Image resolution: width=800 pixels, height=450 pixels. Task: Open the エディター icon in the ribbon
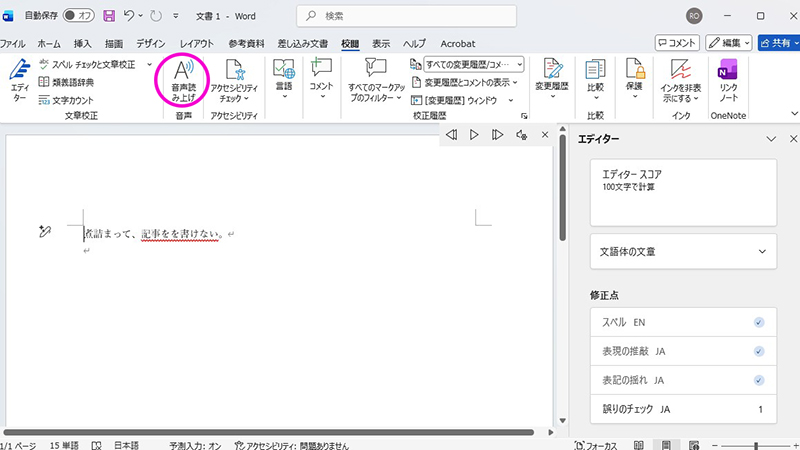(19, 80)
